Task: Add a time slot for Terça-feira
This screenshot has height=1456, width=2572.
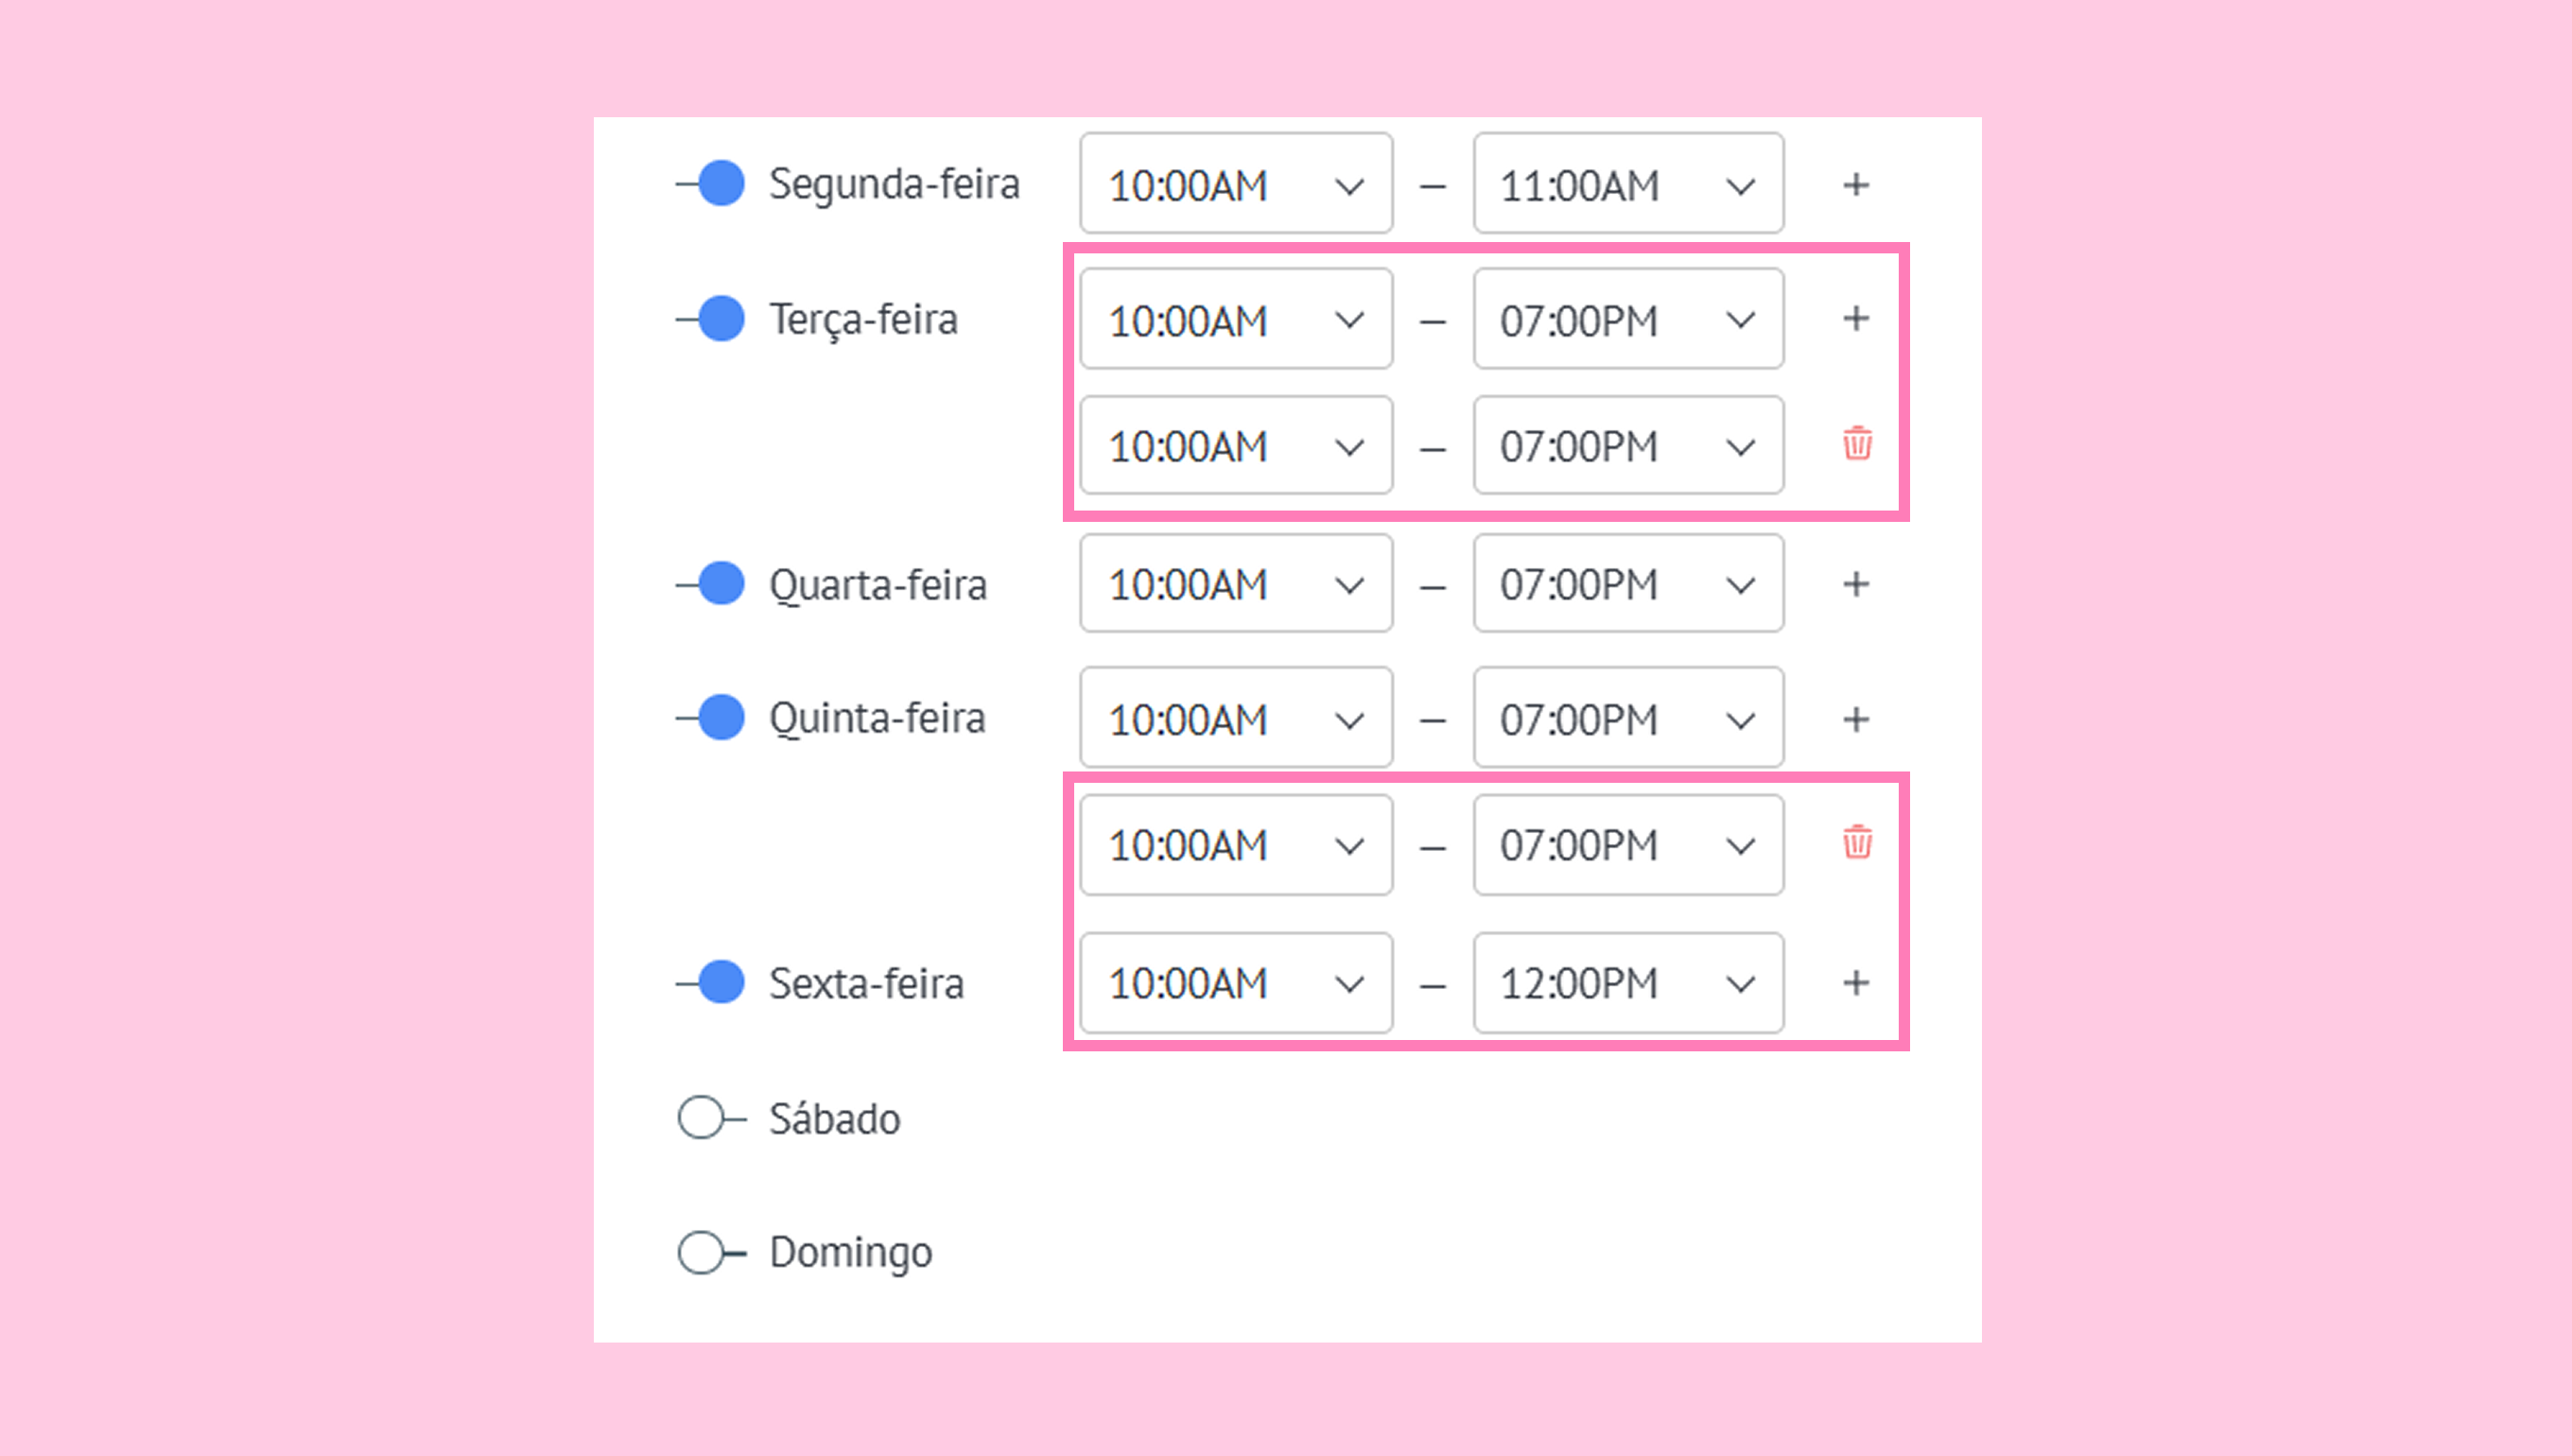Action: coord(1856,319)
